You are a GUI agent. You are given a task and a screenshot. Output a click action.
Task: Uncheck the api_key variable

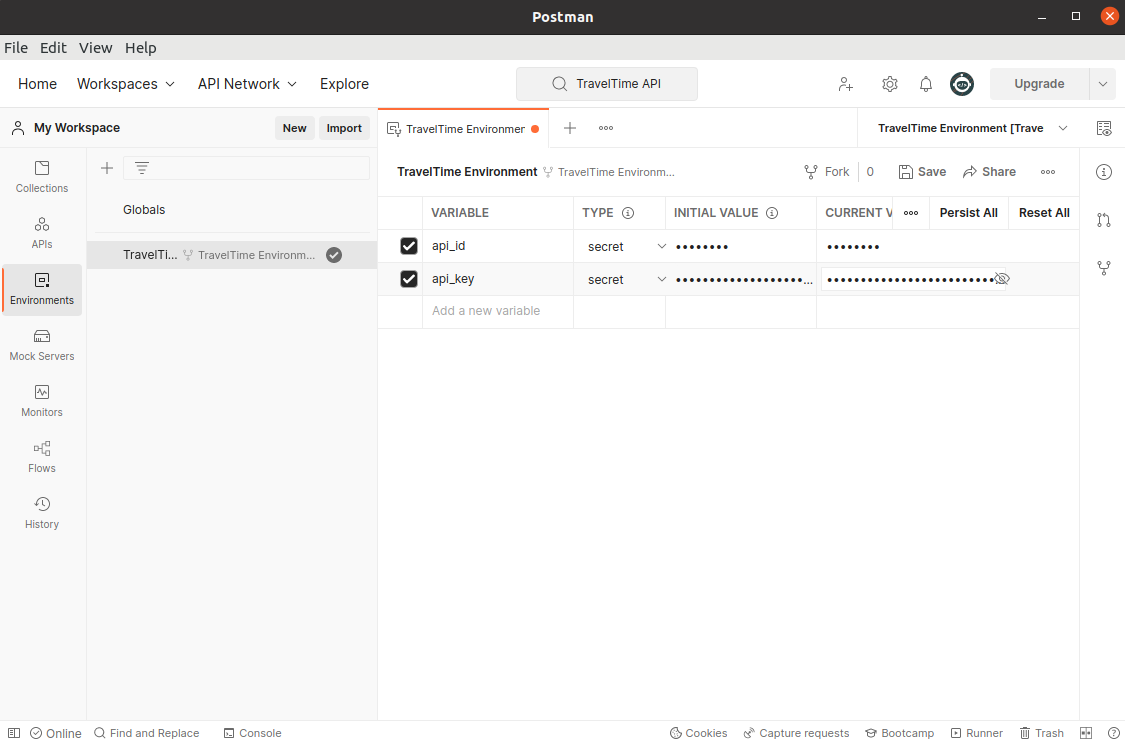pos(408,279)
